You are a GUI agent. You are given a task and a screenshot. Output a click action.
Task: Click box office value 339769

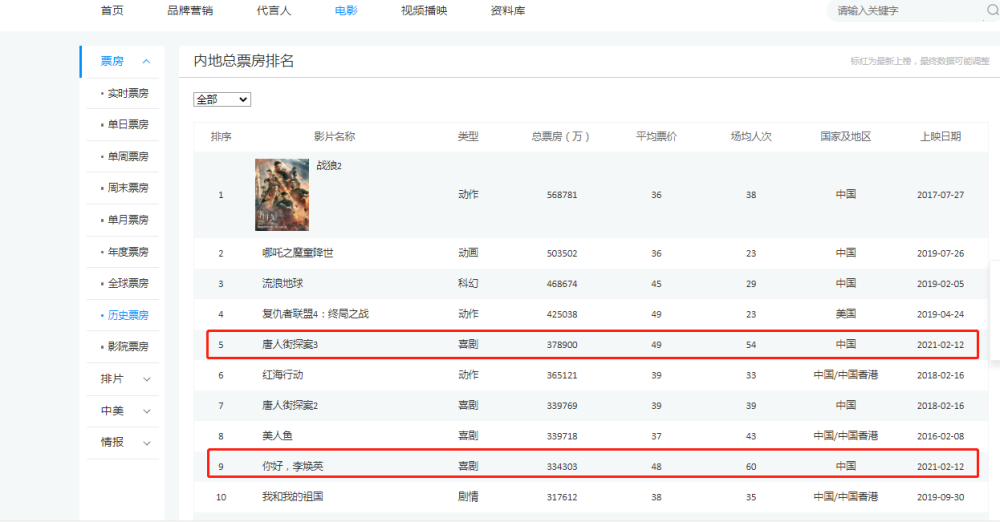click(x=562, y=406)
